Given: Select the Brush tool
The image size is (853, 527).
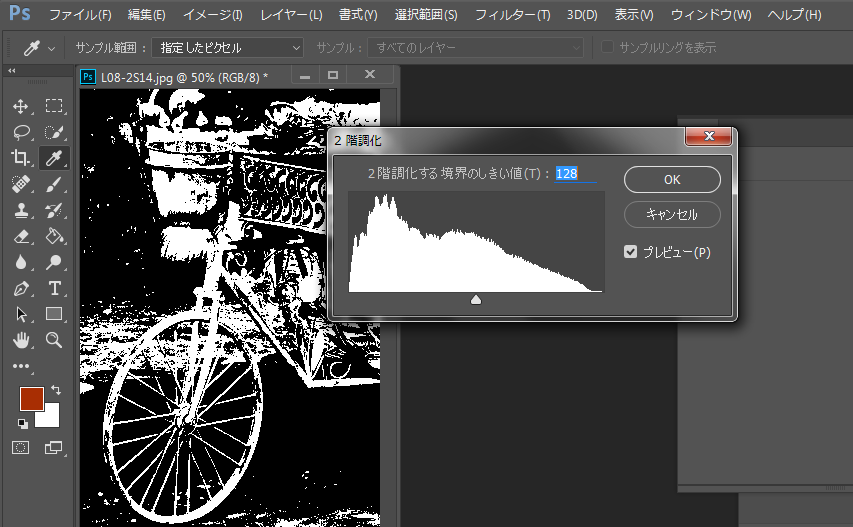Looking at the screenshot, I should click(x=54, y=184).
